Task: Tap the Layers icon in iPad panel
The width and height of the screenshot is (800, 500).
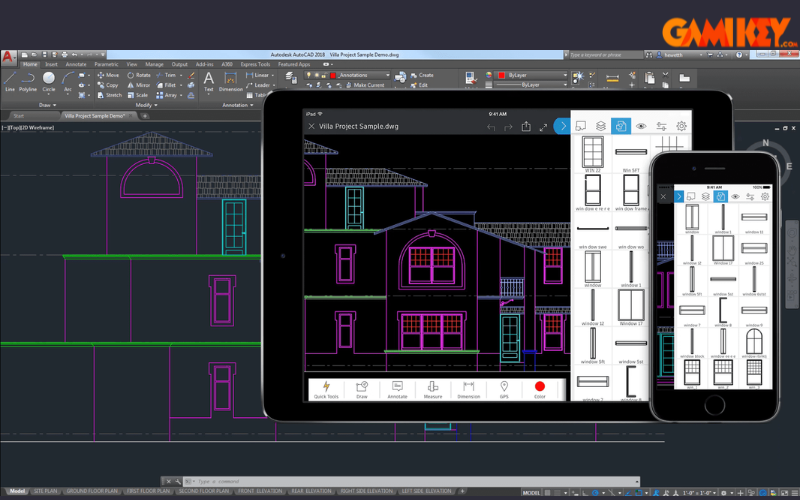Action: pyautogui.click(x=601, y=126)
